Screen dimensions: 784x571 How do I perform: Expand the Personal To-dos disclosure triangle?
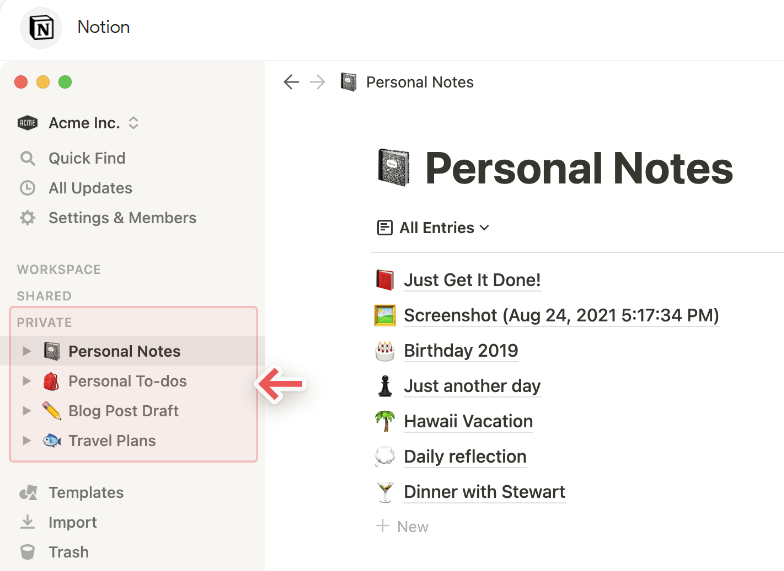[x=27, y=381]
